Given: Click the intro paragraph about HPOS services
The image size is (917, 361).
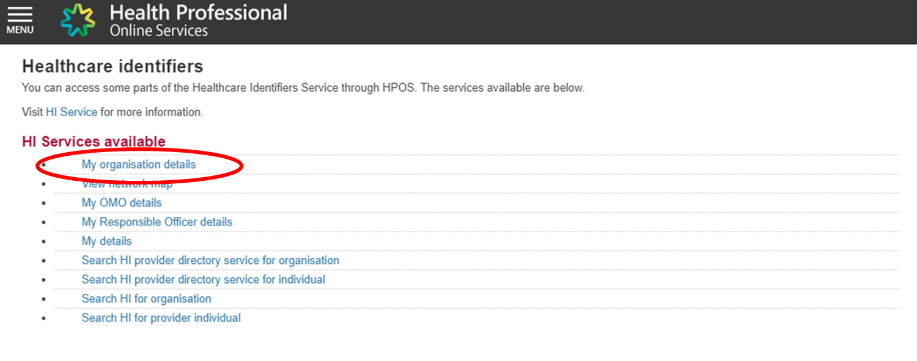Looking at the screenshot, I should pos(303,88).
